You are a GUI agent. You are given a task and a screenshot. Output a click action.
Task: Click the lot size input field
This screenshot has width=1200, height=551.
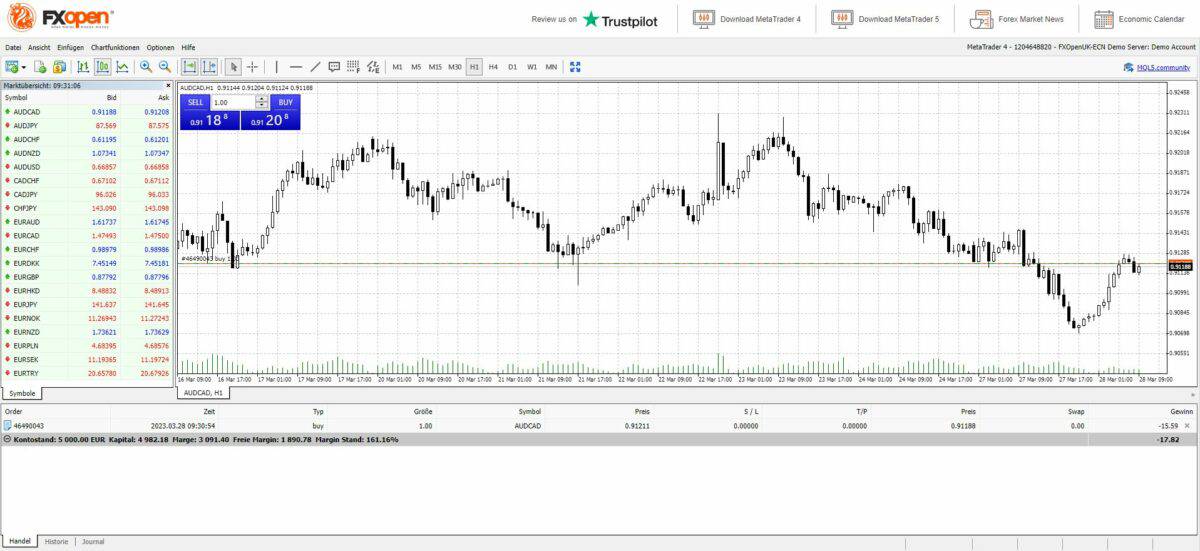(234, 102)
